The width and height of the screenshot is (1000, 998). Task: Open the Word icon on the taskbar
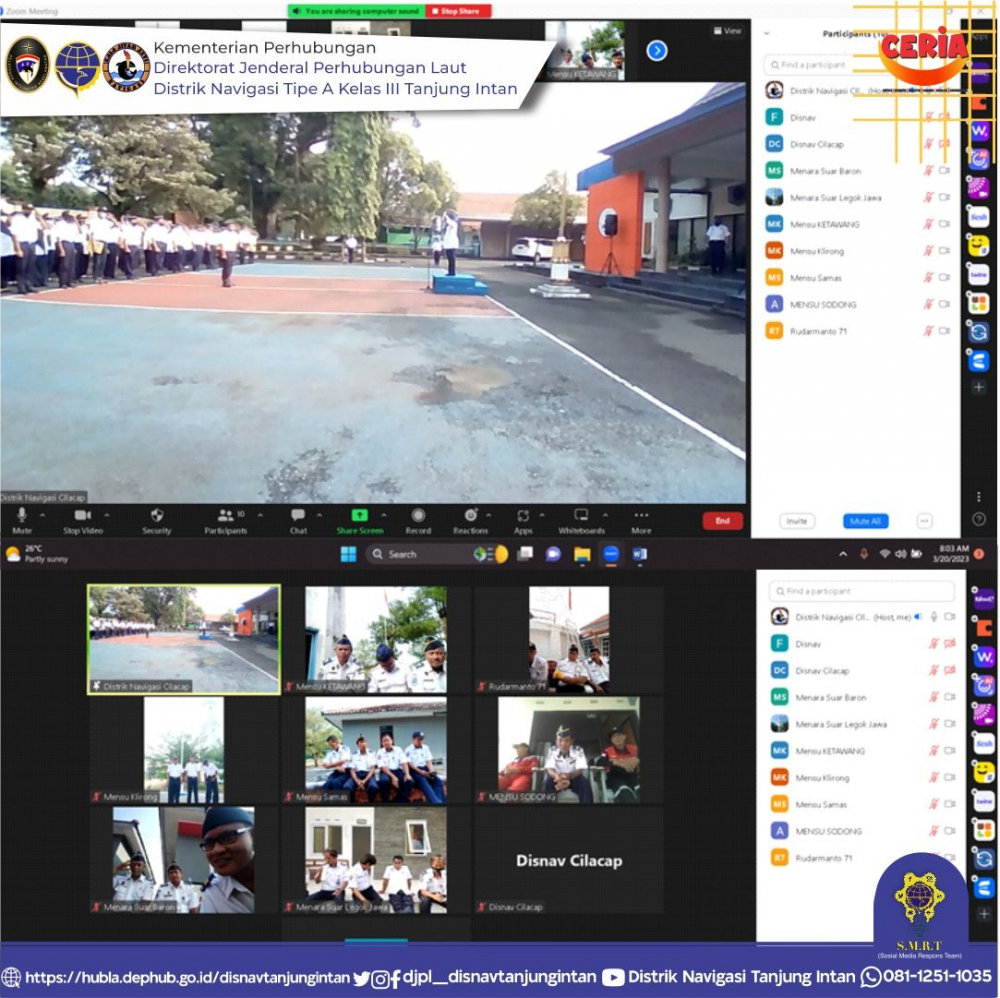coord(640,554)
